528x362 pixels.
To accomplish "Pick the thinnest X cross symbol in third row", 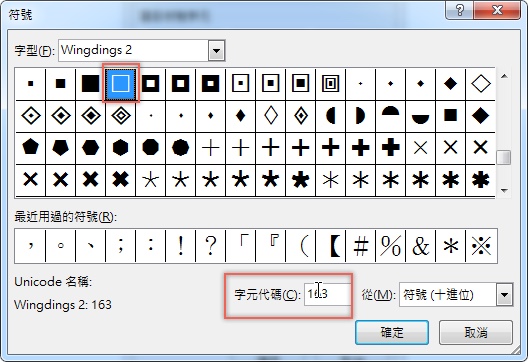I will 421,147.
